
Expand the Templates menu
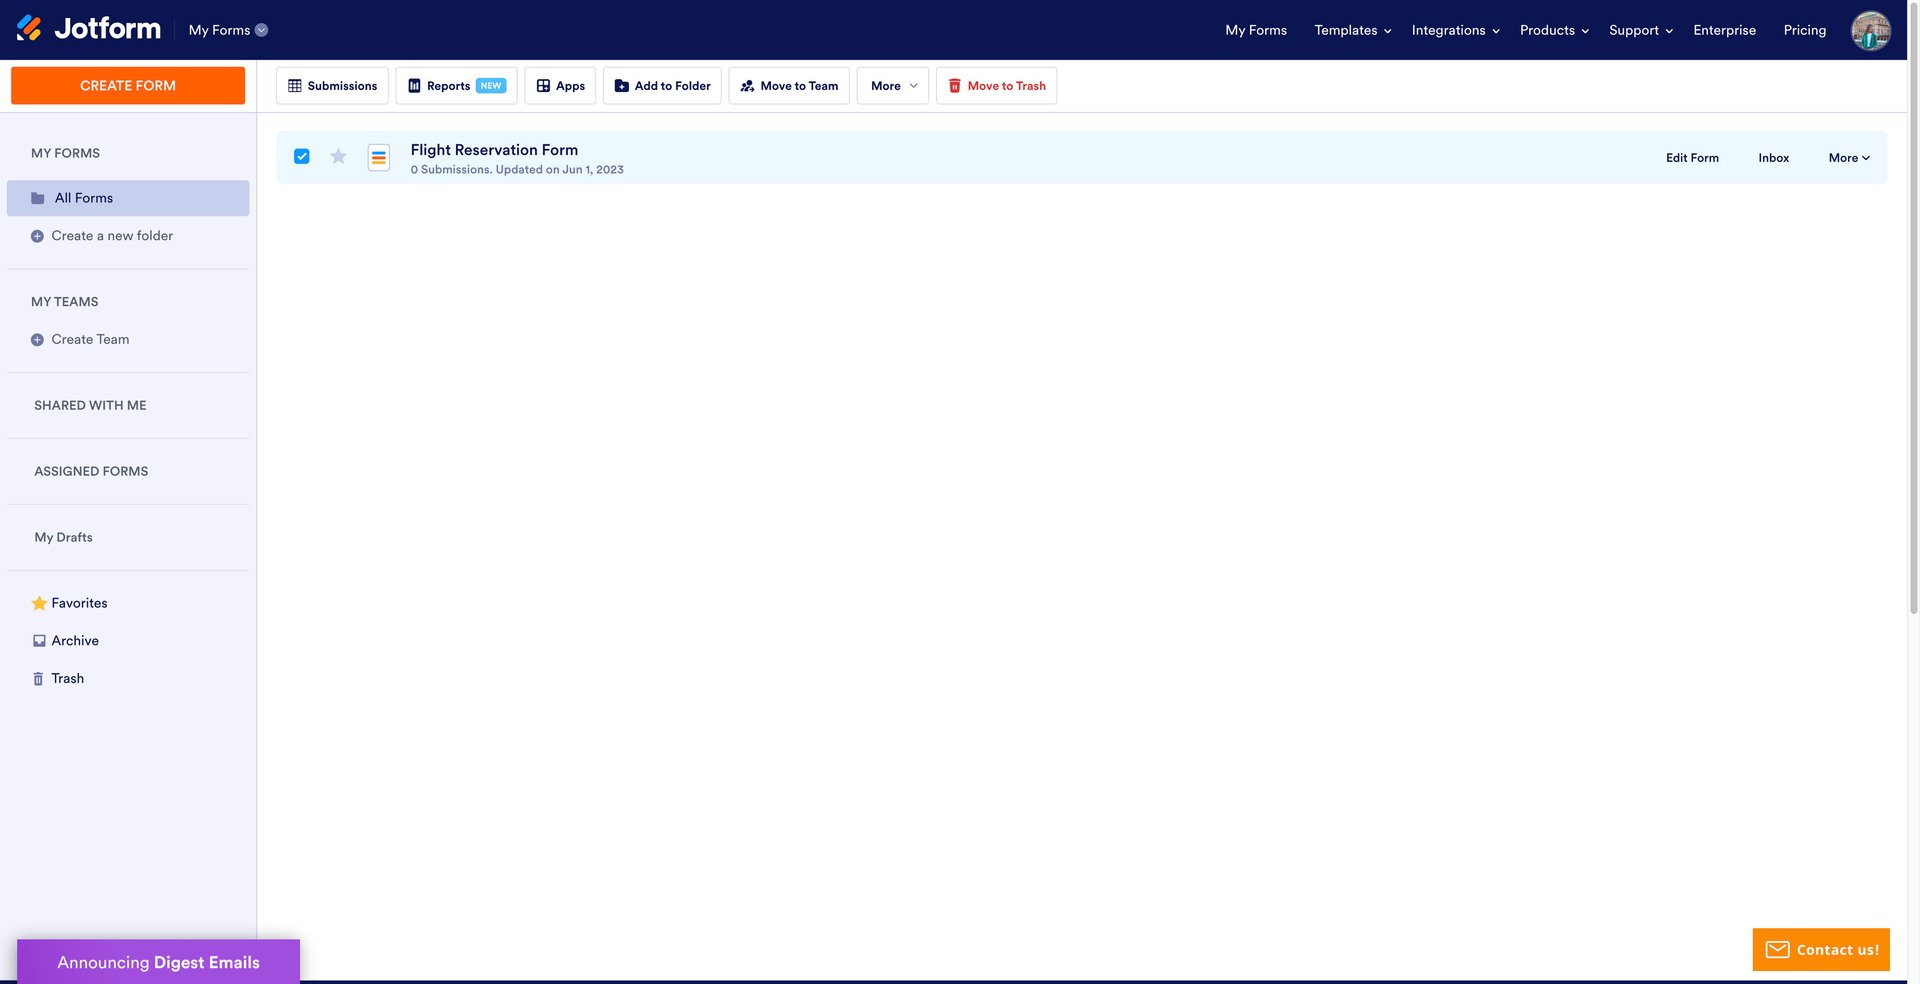pos(1353,30)
